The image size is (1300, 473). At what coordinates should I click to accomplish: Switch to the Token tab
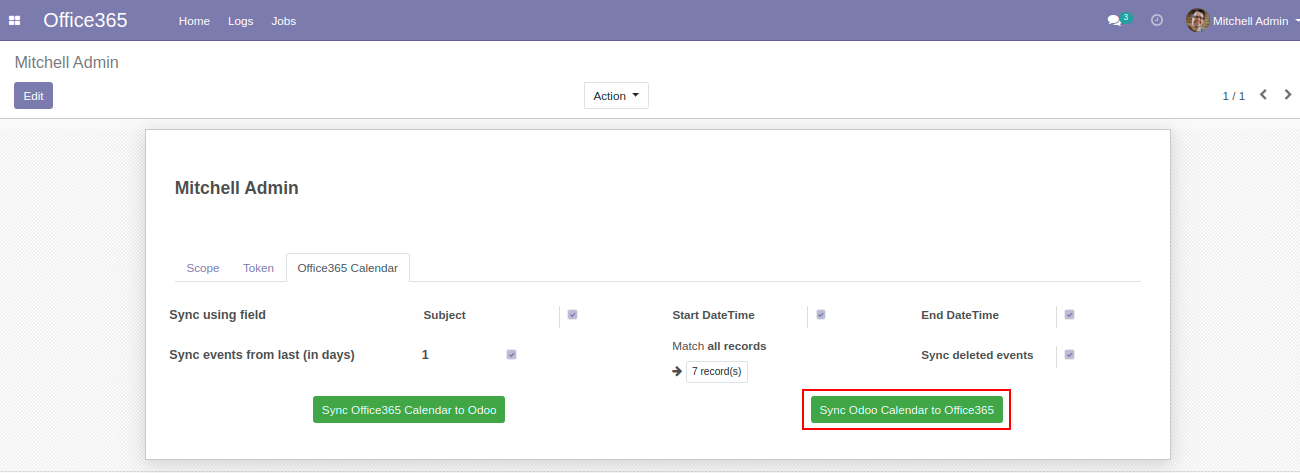click(x=258, y=268)
